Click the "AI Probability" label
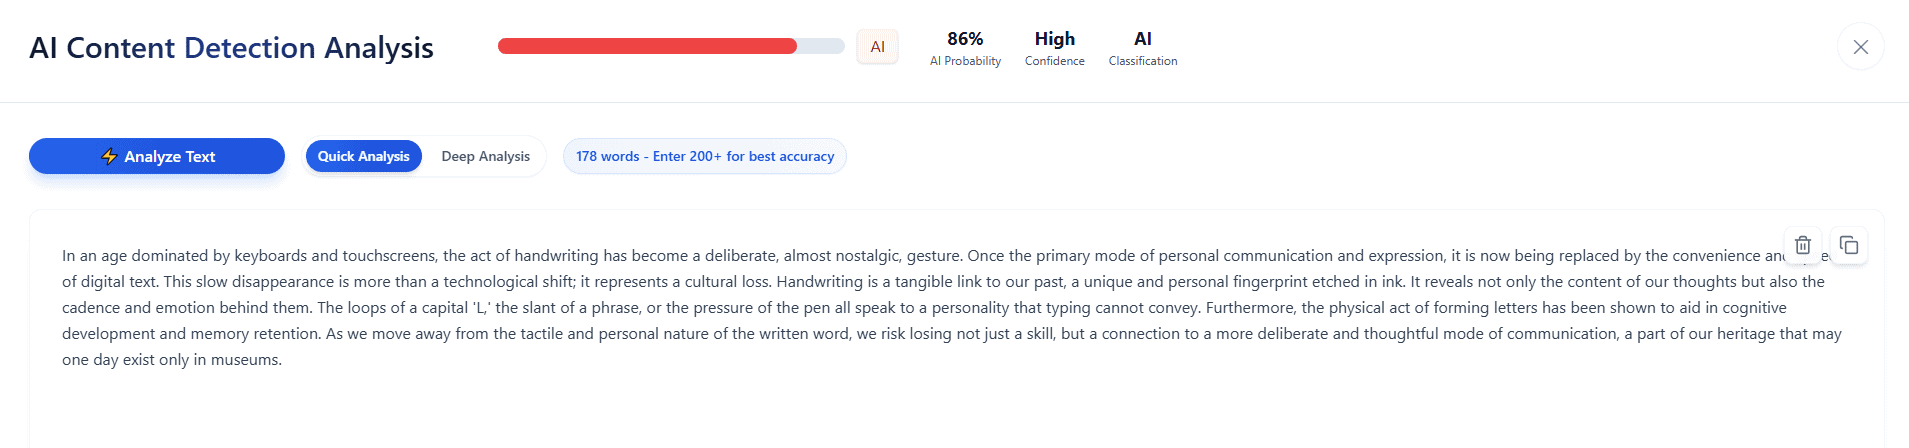The width and height of the screenshot is (1909, 448). pyautogui.click(x=965, y=61)
